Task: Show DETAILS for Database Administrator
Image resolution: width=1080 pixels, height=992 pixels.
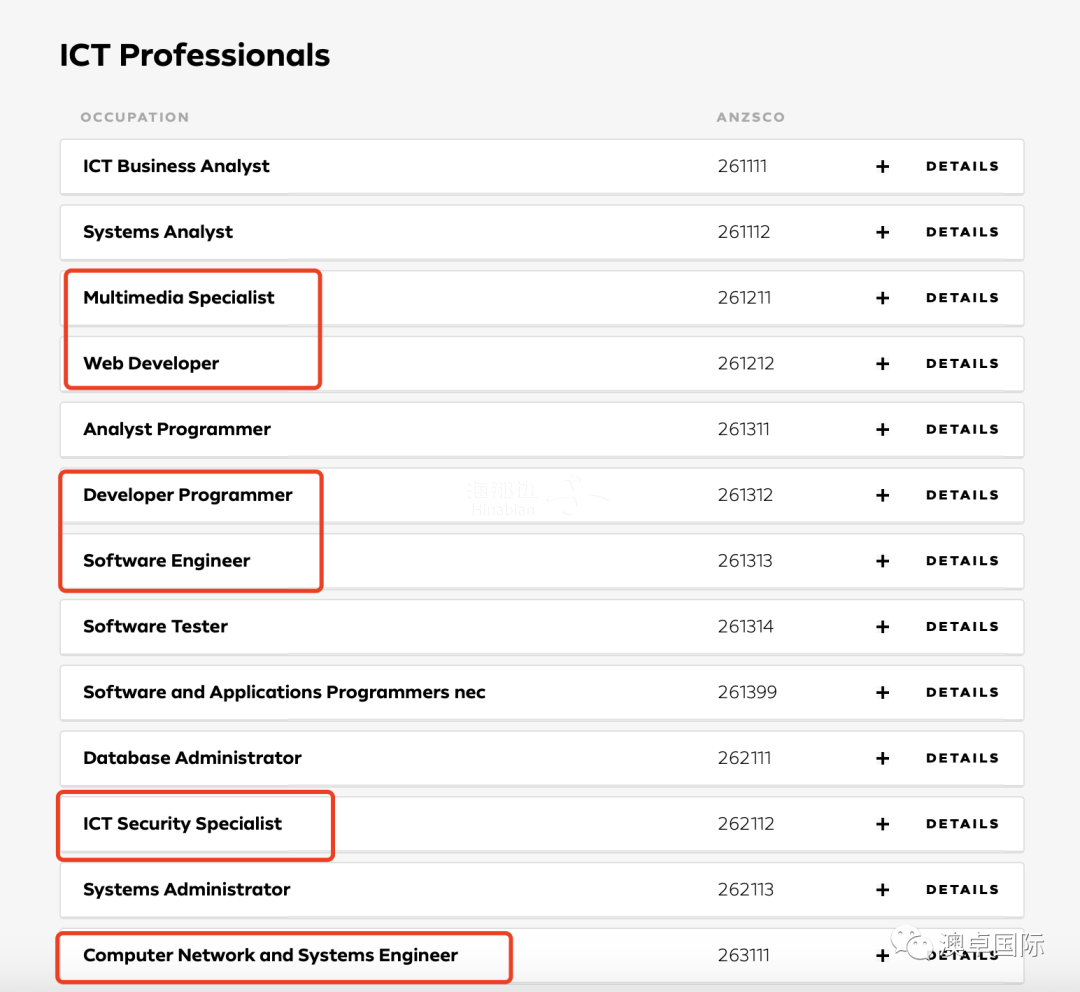Action: [962, 758]
